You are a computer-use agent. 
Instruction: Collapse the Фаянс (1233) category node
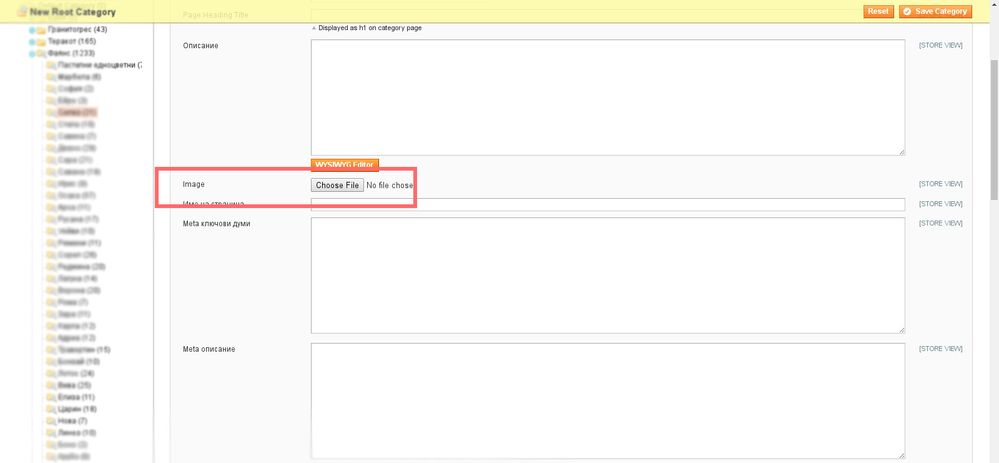pyautogui.click(x=32, y=53)
